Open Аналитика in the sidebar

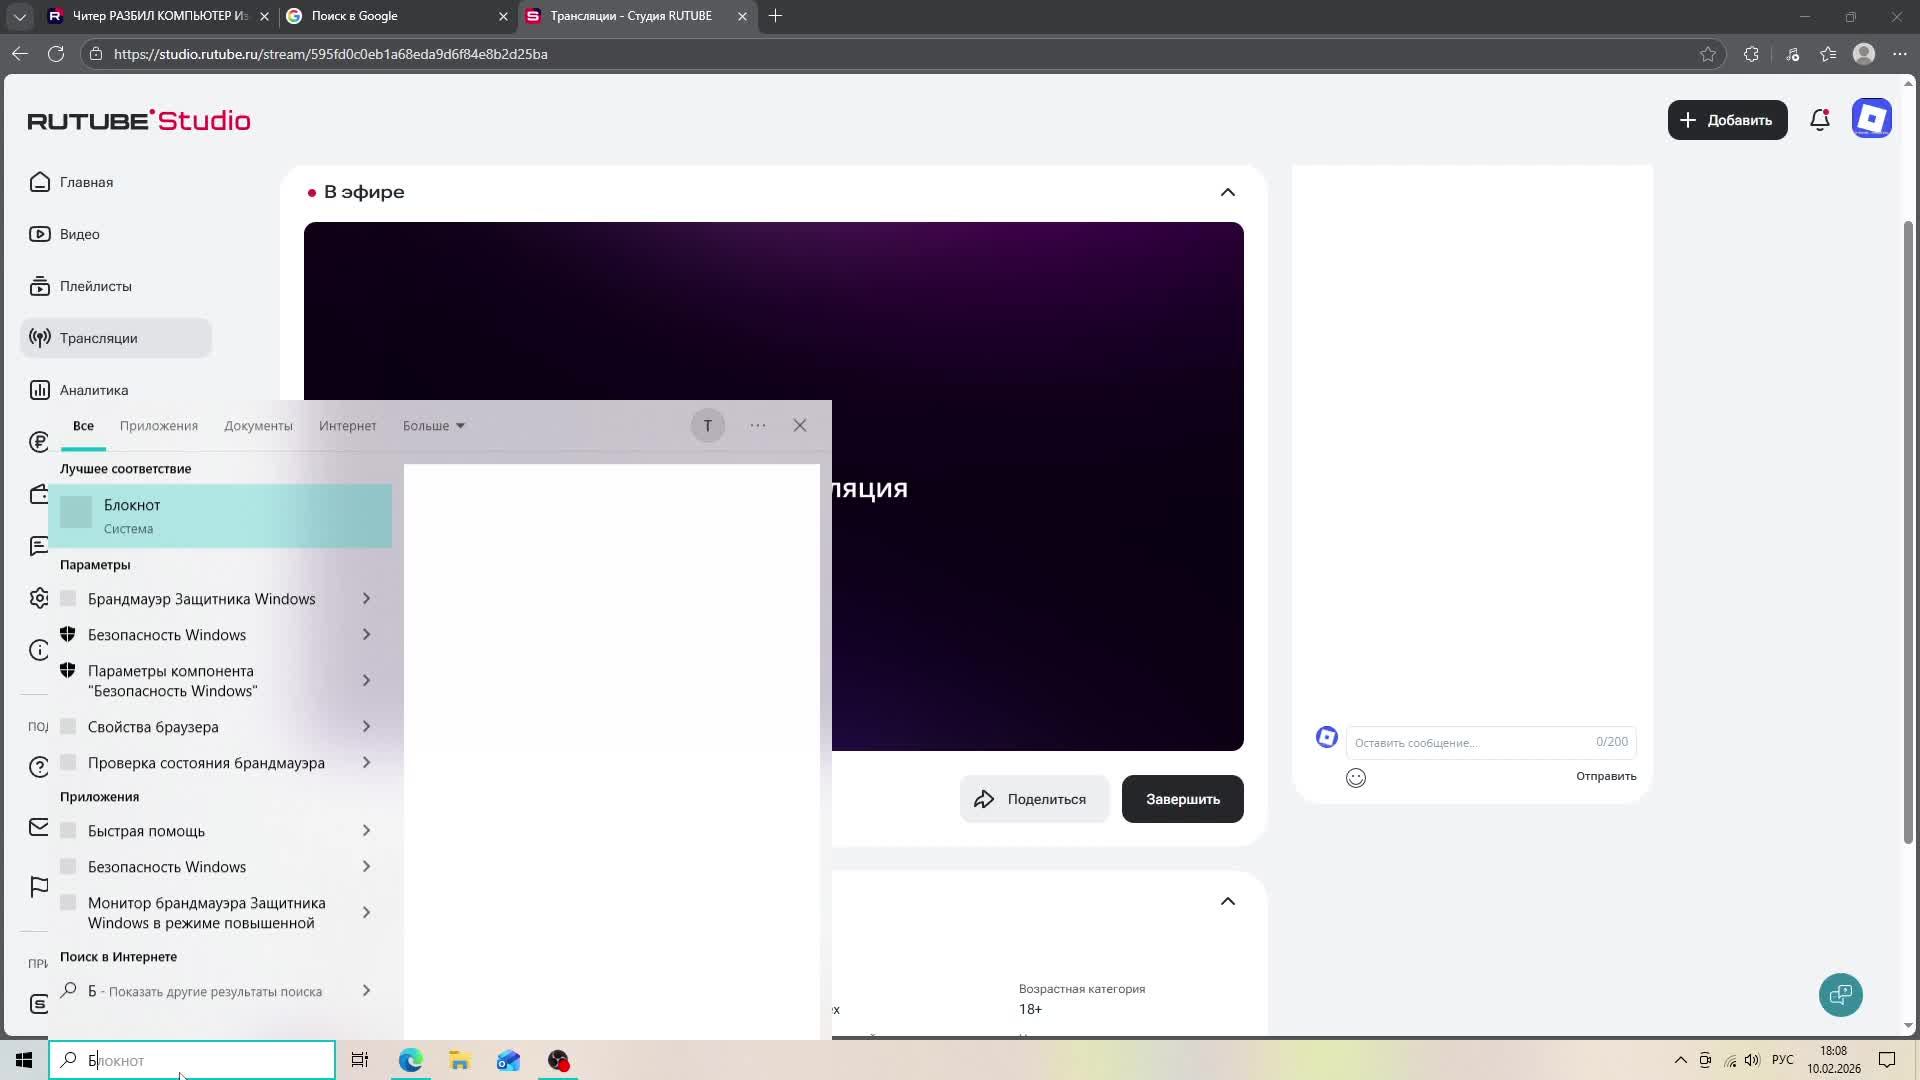click(x=93, y=390)
